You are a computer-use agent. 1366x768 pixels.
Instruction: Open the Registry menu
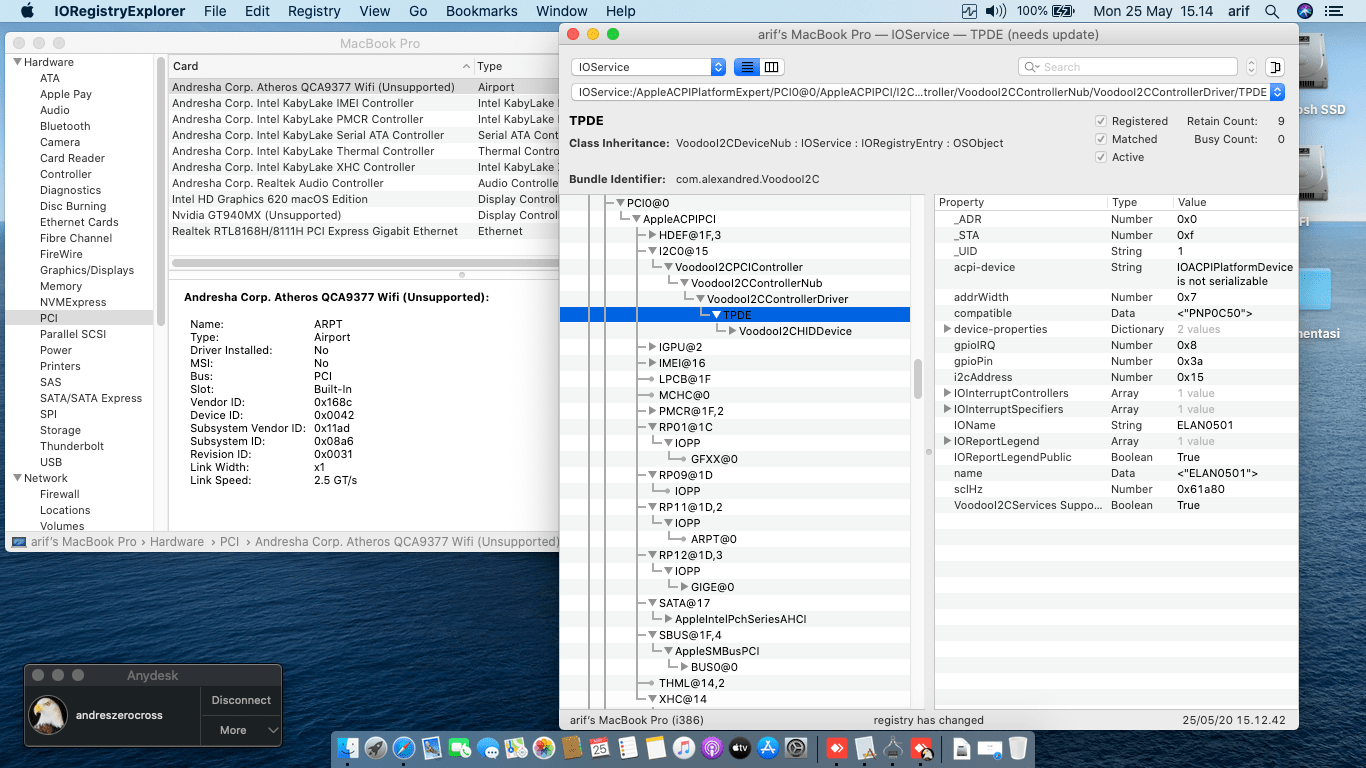[314, 11]
